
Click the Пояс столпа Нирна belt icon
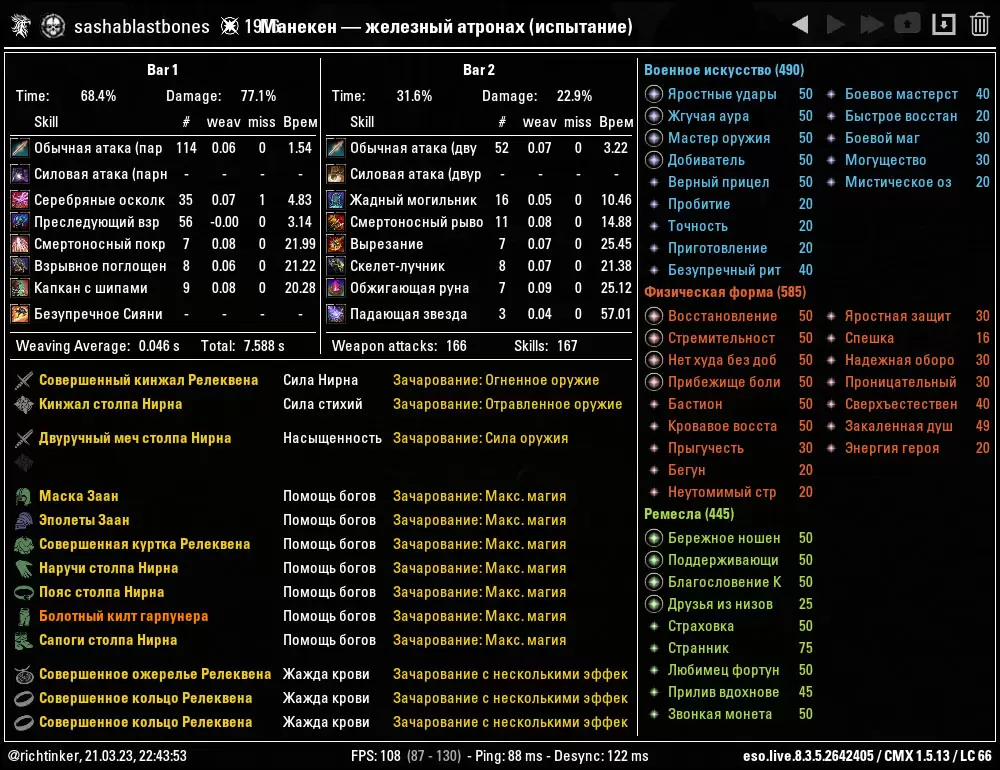coord(24,593)
